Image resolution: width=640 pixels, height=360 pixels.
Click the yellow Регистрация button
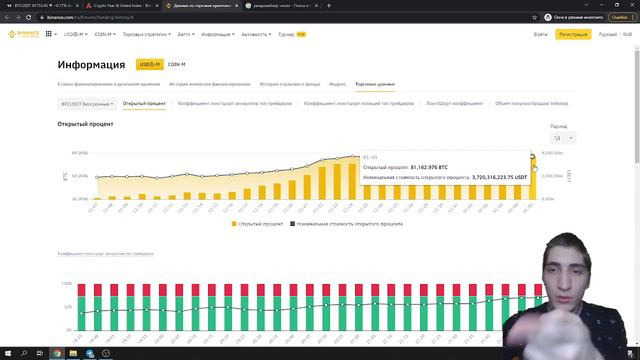click(573, 34)
